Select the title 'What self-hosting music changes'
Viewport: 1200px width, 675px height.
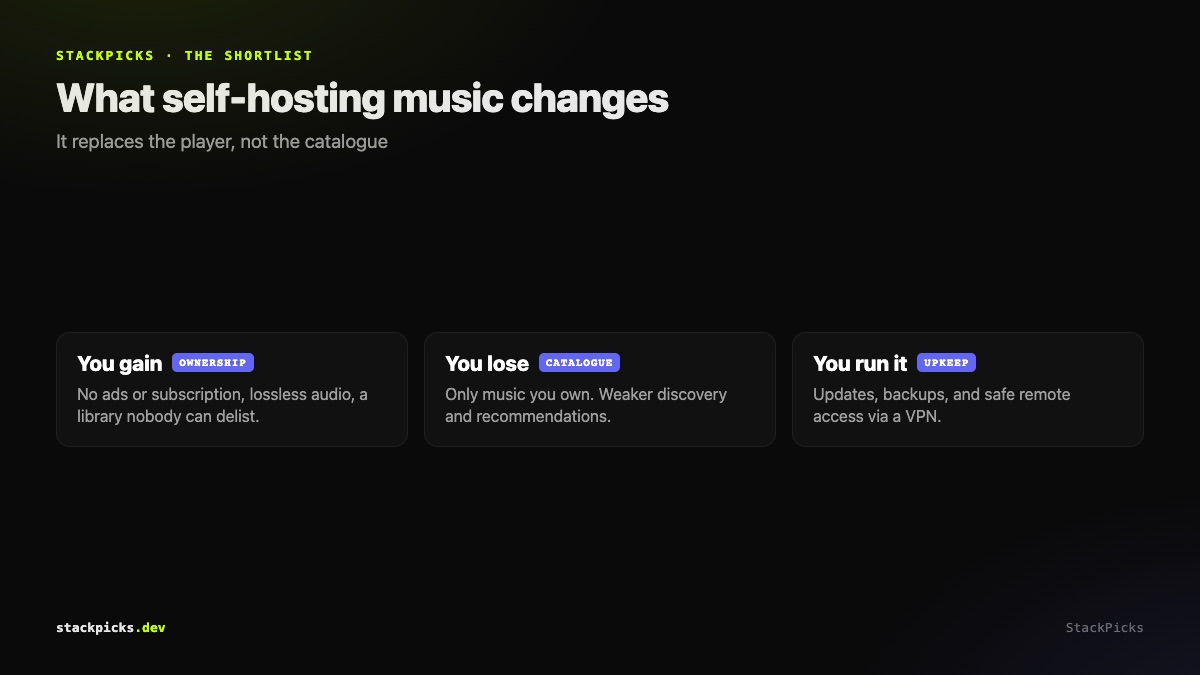click(362, 99)
